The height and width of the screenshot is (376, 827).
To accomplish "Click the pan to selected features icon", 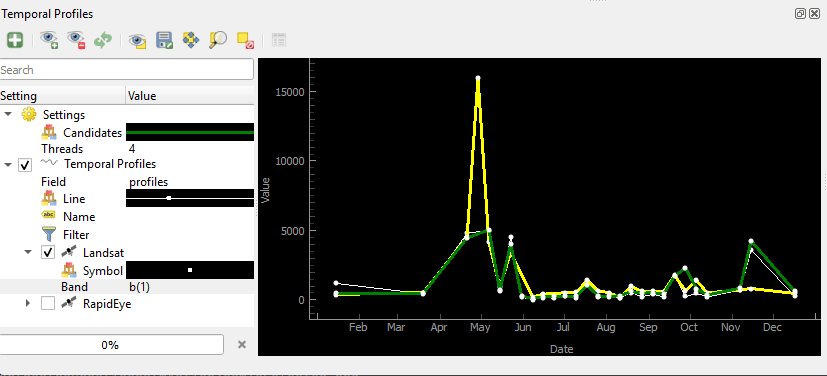I will point(191,40).
